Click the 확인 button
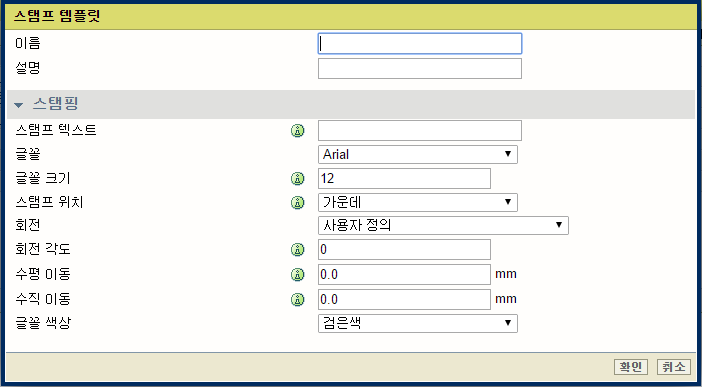The image size is (702, 387). tap(631, 367)
